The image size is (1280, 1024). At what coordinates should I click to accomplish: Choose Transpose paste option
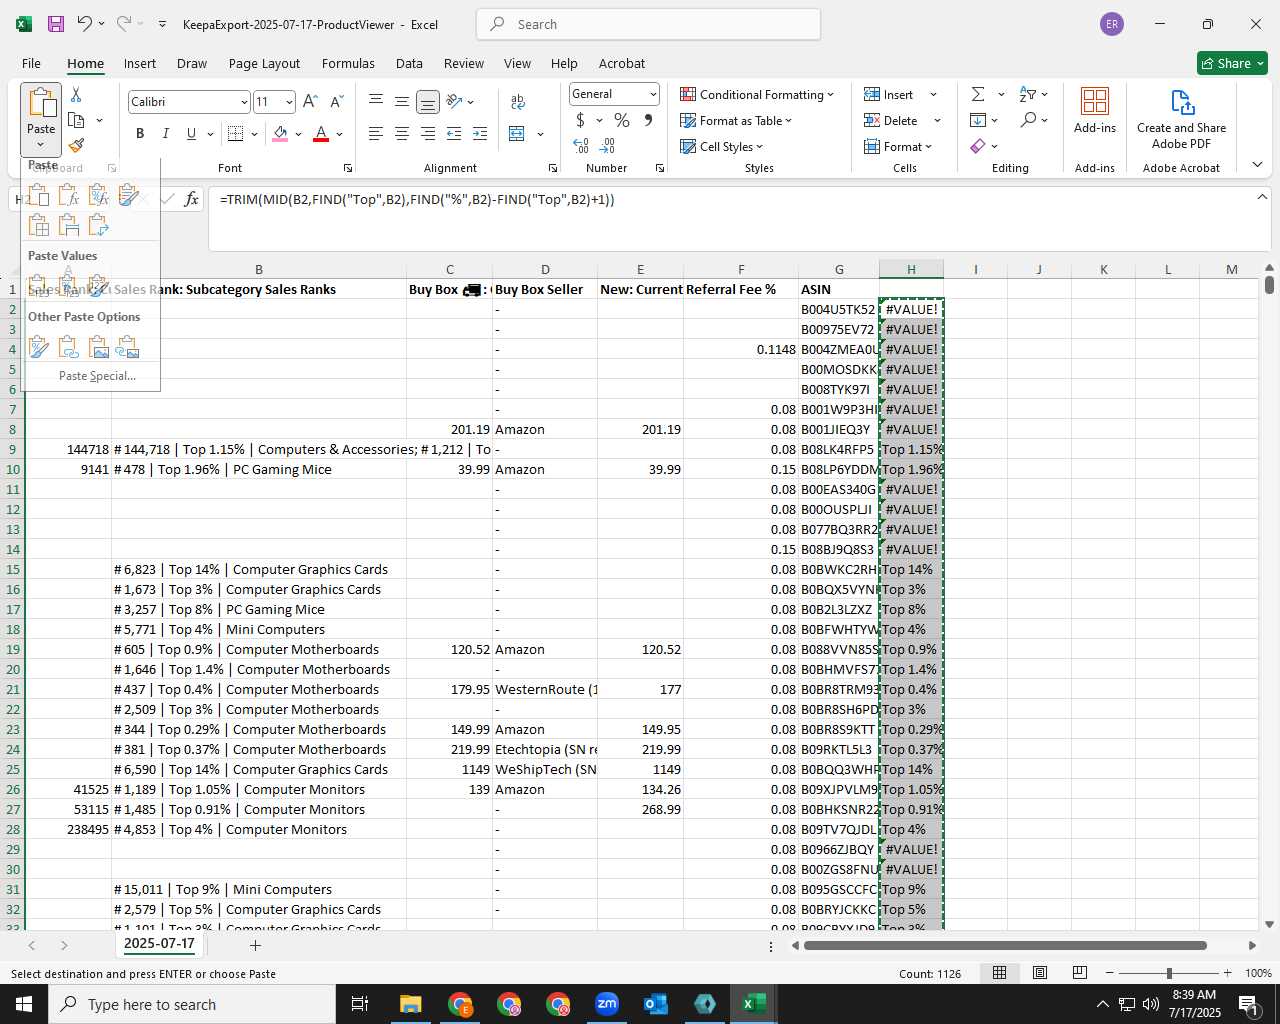(98, 225)
